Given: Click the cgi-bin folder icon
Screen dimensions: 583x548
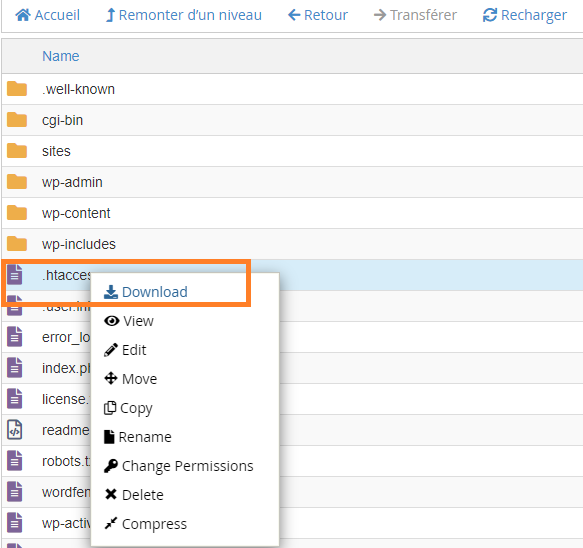Looking at the screenshot, I should coord(17,120).
